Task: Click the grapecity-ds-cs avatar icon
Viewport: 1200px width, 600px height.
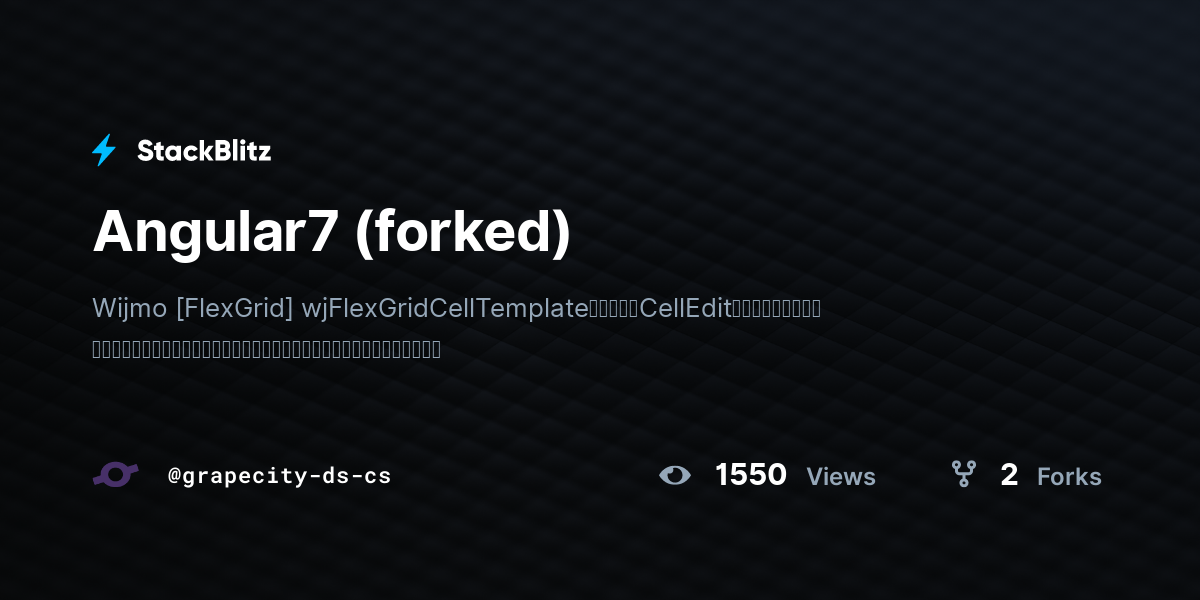Action: click(x=115, y=475)
